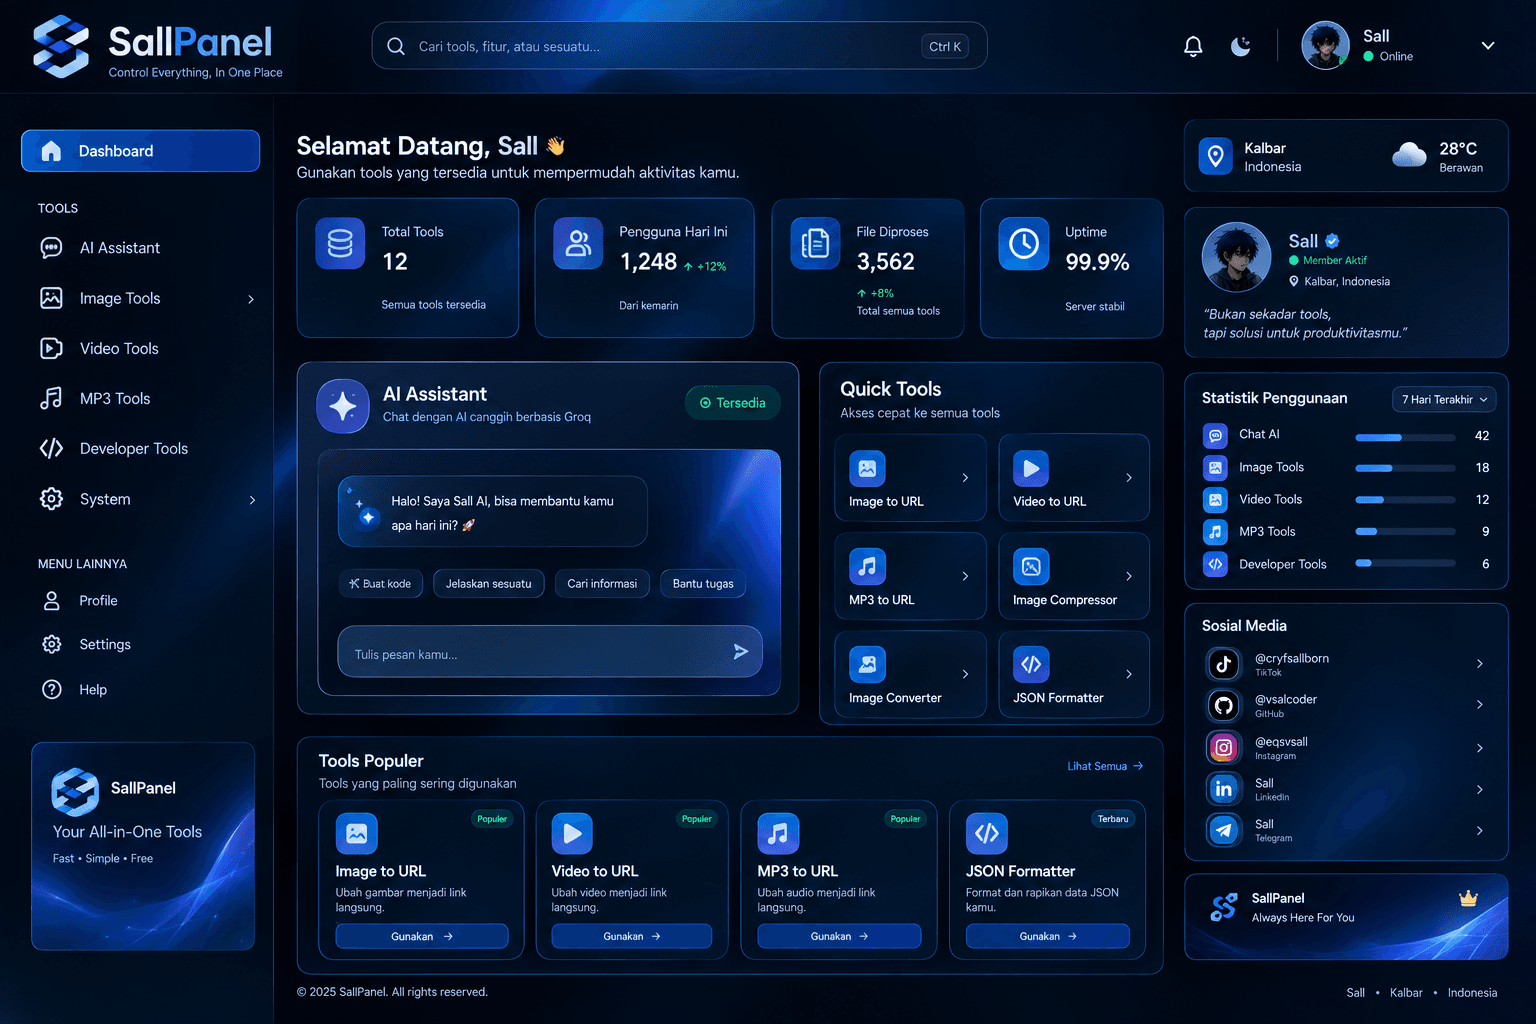Click the Tersedia status badge
1536x1024 pixels.
(x=733, y=403)
